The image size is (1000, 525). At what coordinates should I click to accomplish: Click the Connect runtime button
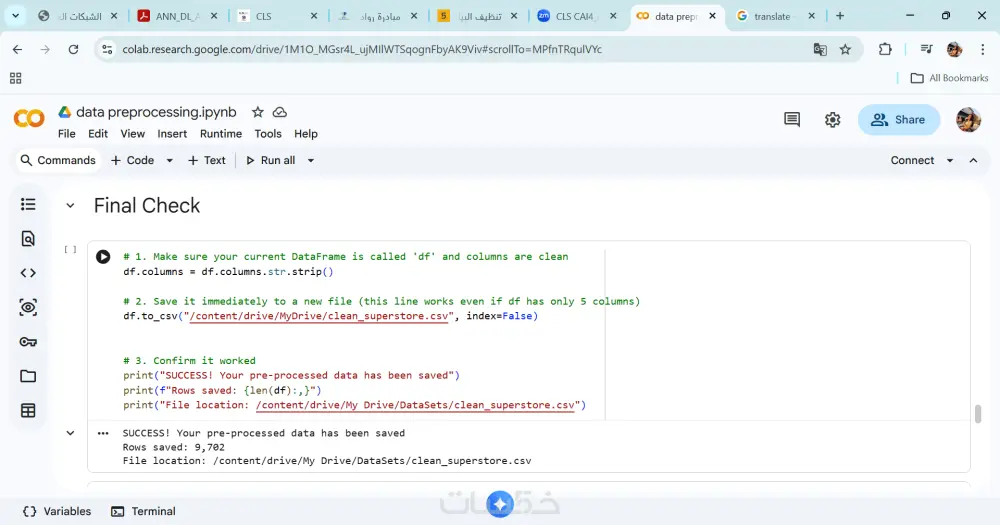point(912,161)
